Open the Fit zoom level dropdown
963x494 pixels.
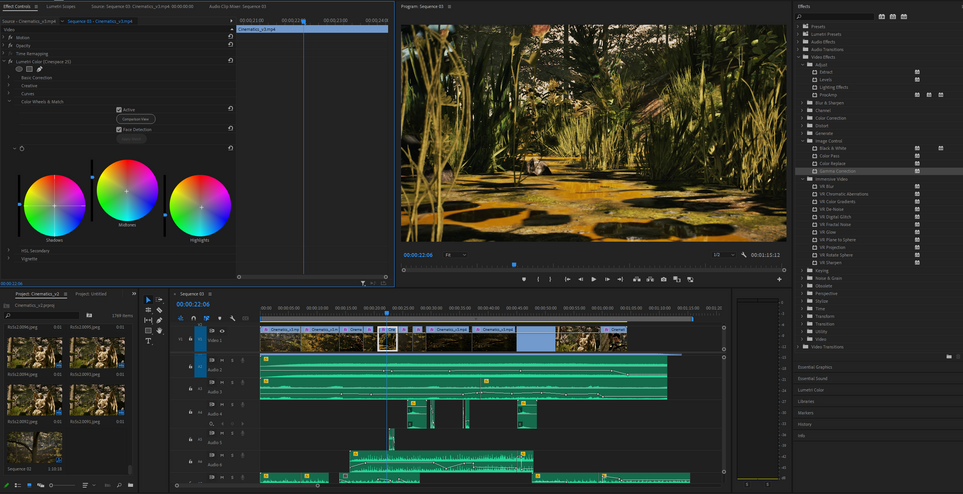pos(455,255)
